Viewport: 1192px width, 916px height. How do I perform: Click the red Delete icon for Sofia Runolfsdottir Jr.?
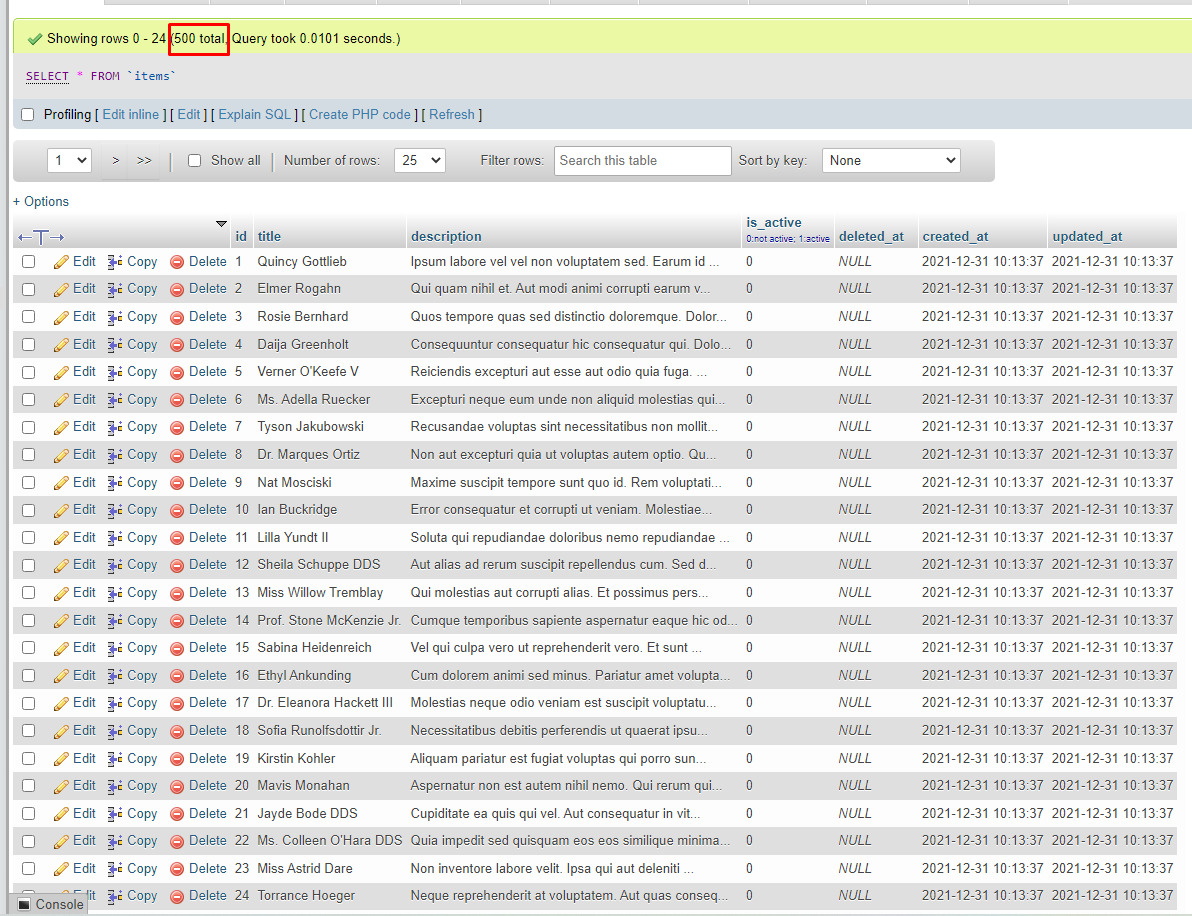click(x=177, y=731)
